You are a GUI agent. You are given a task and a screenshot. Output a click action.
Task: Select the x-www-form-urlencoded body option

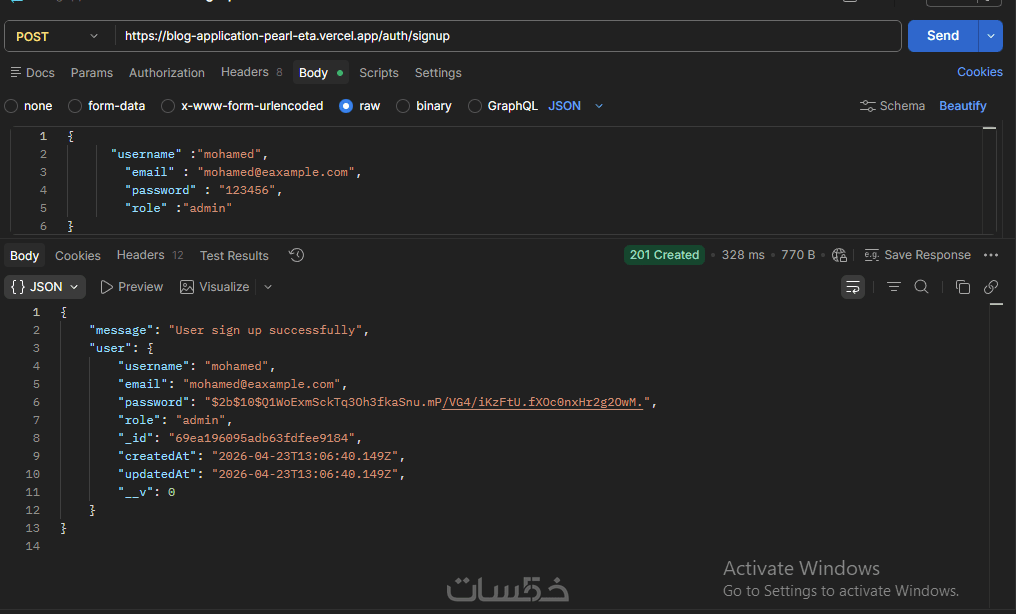coord(168,106)
